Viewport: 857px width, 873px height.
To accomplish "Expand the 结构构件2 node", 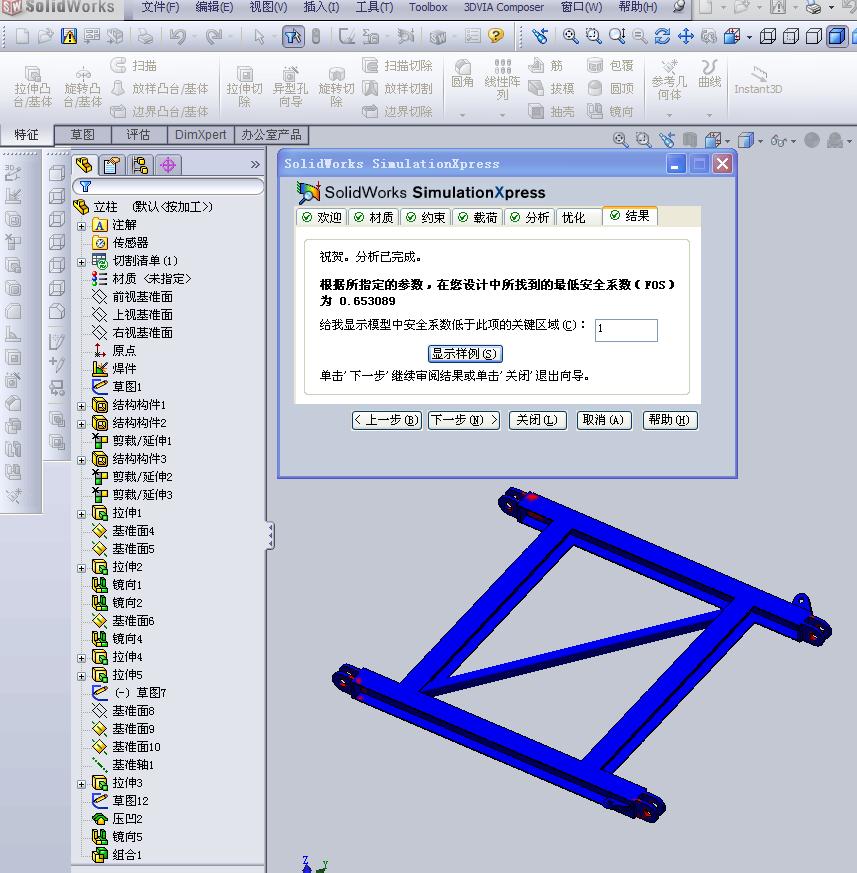I will pos(81,424).
